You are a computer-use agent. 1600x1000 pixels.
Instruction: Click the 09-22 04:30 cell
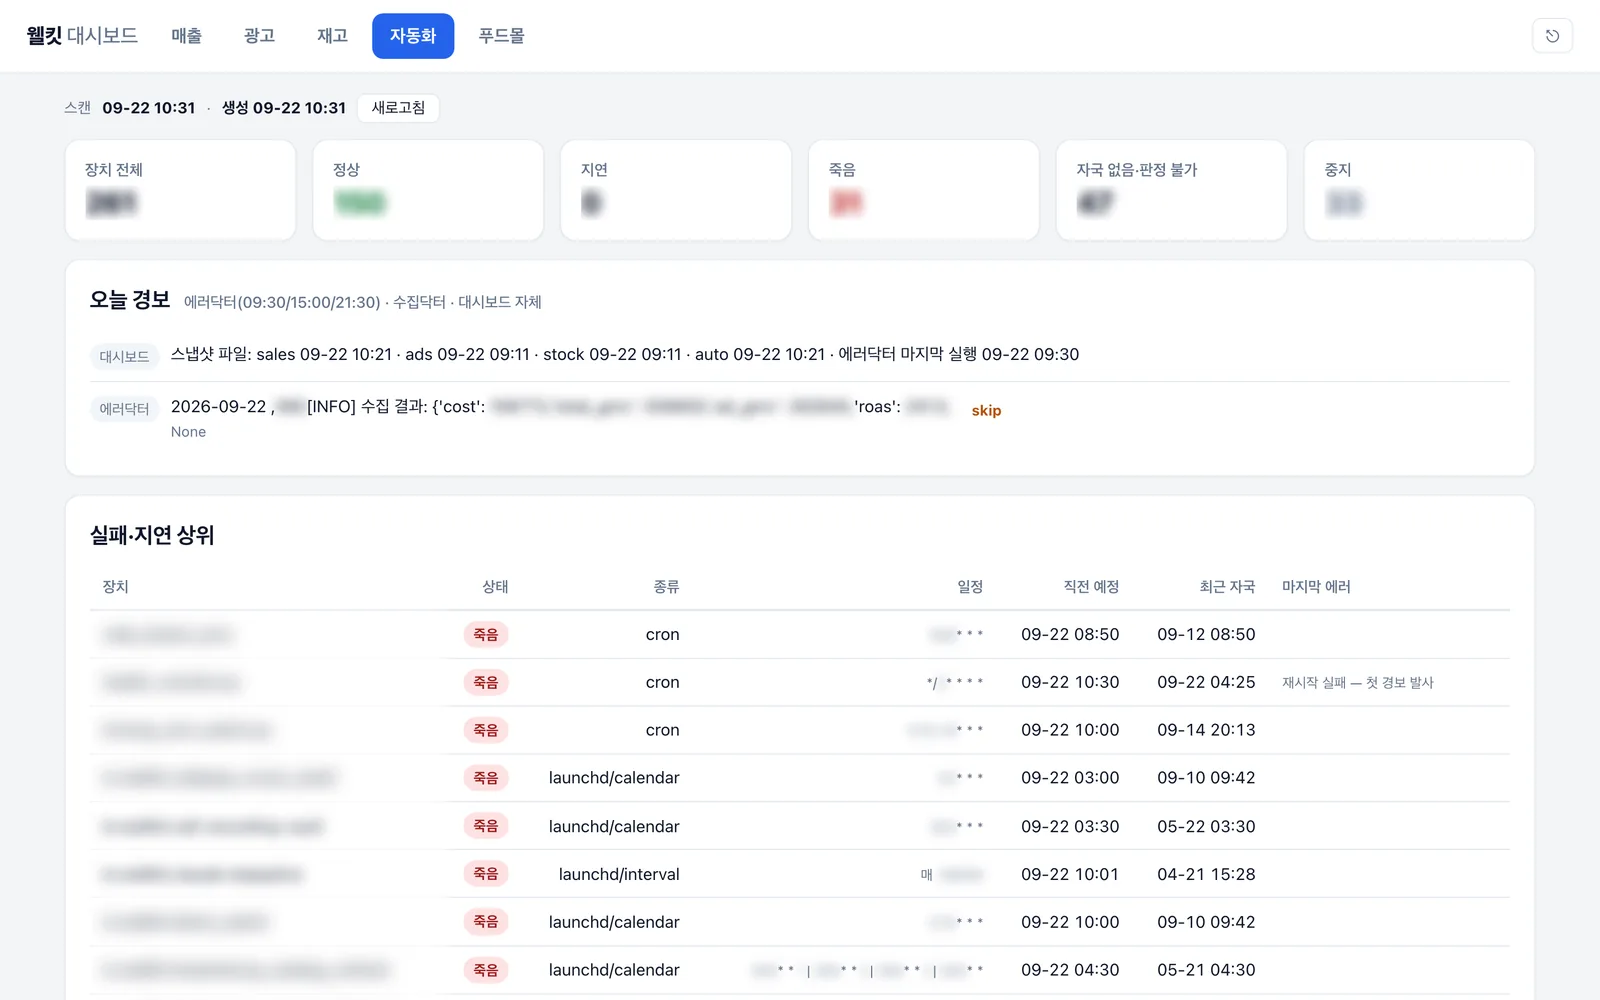(1070, 970)
